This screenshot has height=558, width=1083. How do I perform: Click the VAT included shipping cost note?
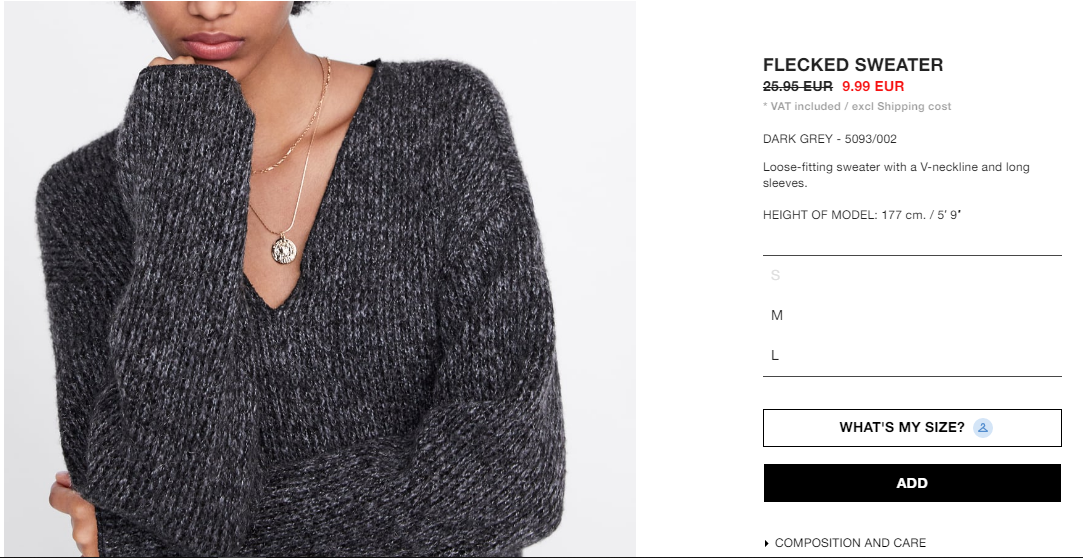(x=856, y=106)
